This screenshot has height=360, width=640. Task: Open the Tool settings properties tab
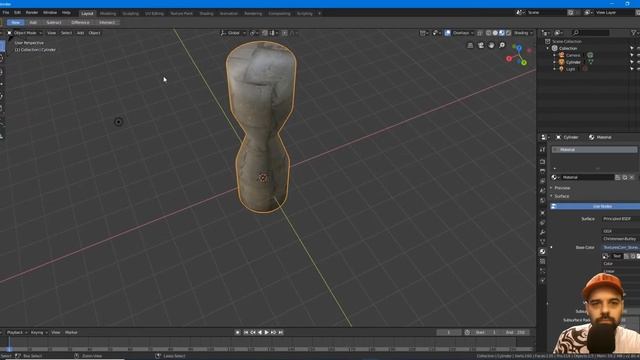542,150
